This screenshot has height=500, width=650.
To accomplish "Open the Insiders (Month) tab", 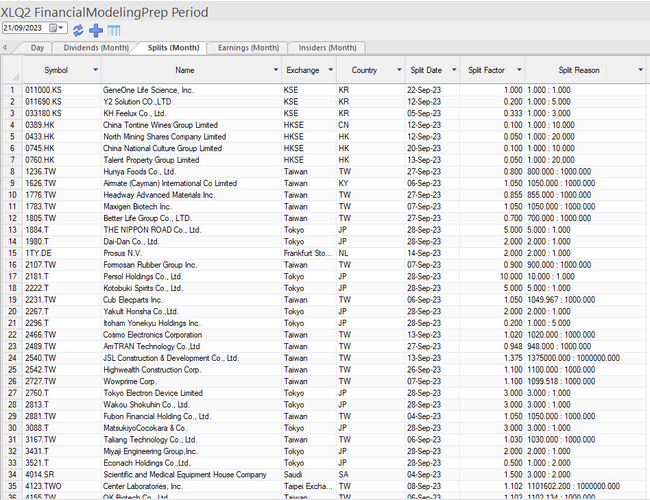I will pos(327,48).
